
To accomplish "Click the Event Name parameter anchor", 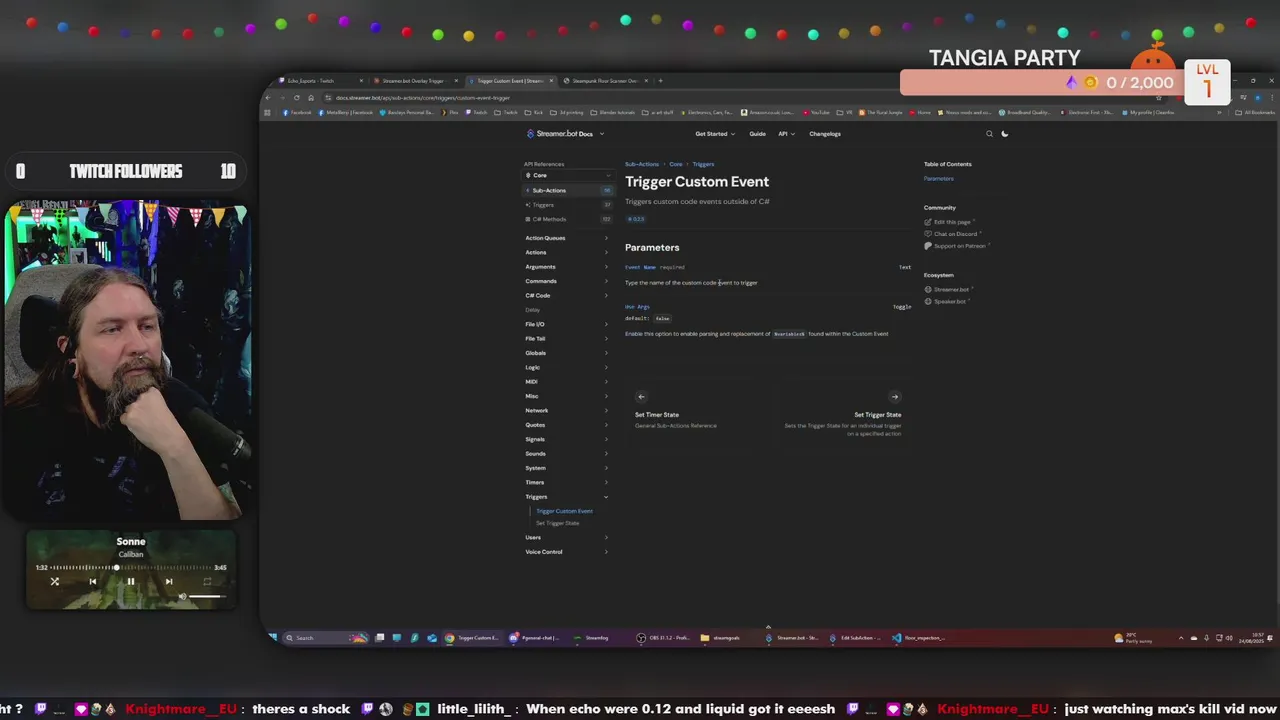I will [x=640, y=267].
